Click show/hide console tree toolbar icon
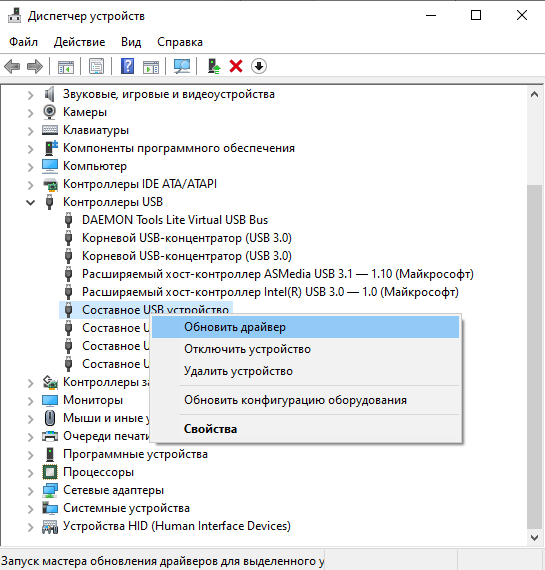 [x=66, y=67]
